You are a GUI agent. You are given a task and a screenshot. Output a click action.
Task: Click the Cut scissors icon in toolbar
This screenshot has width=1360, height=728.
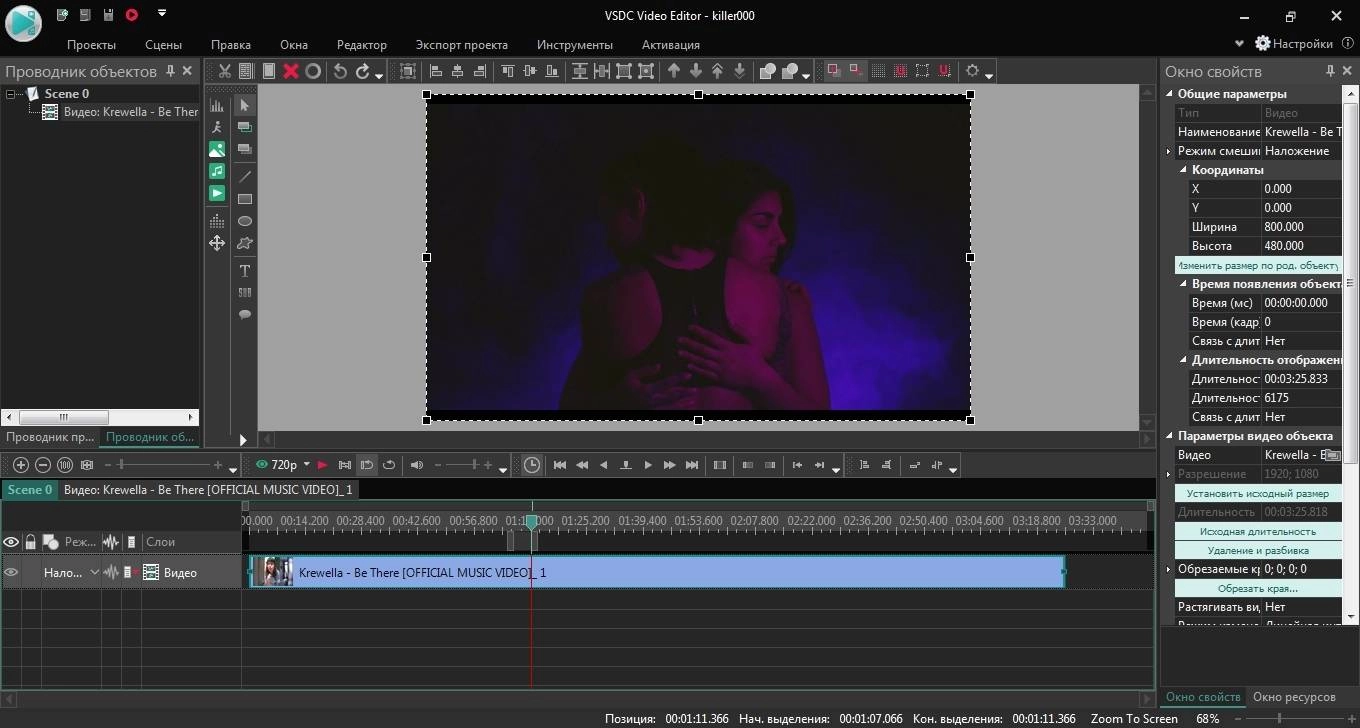click(224, 71)
